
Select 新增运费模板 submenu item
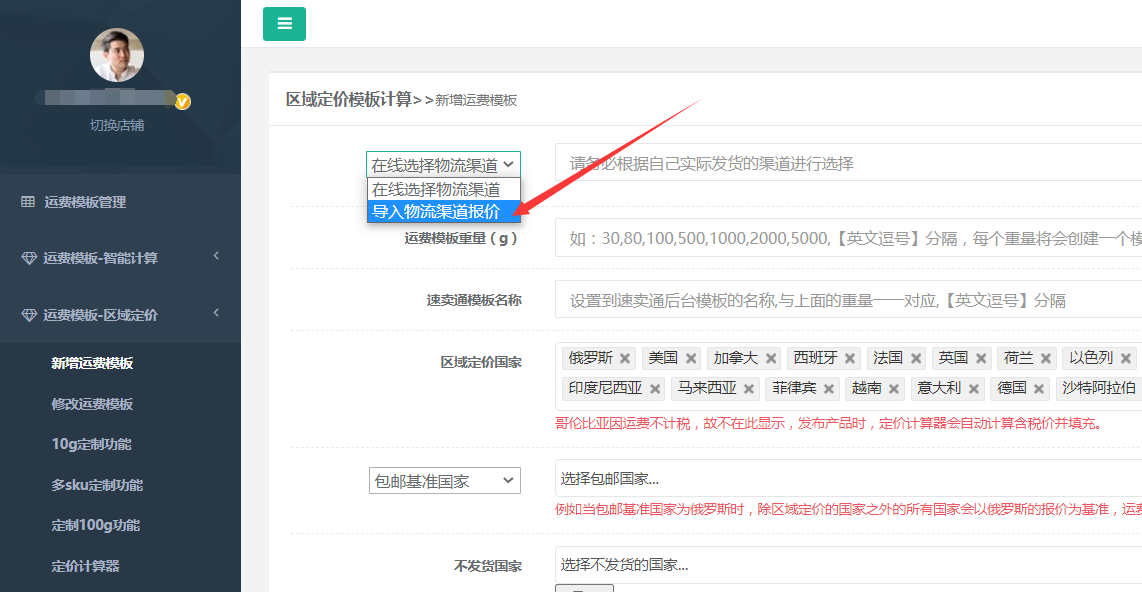coord(92,363)
